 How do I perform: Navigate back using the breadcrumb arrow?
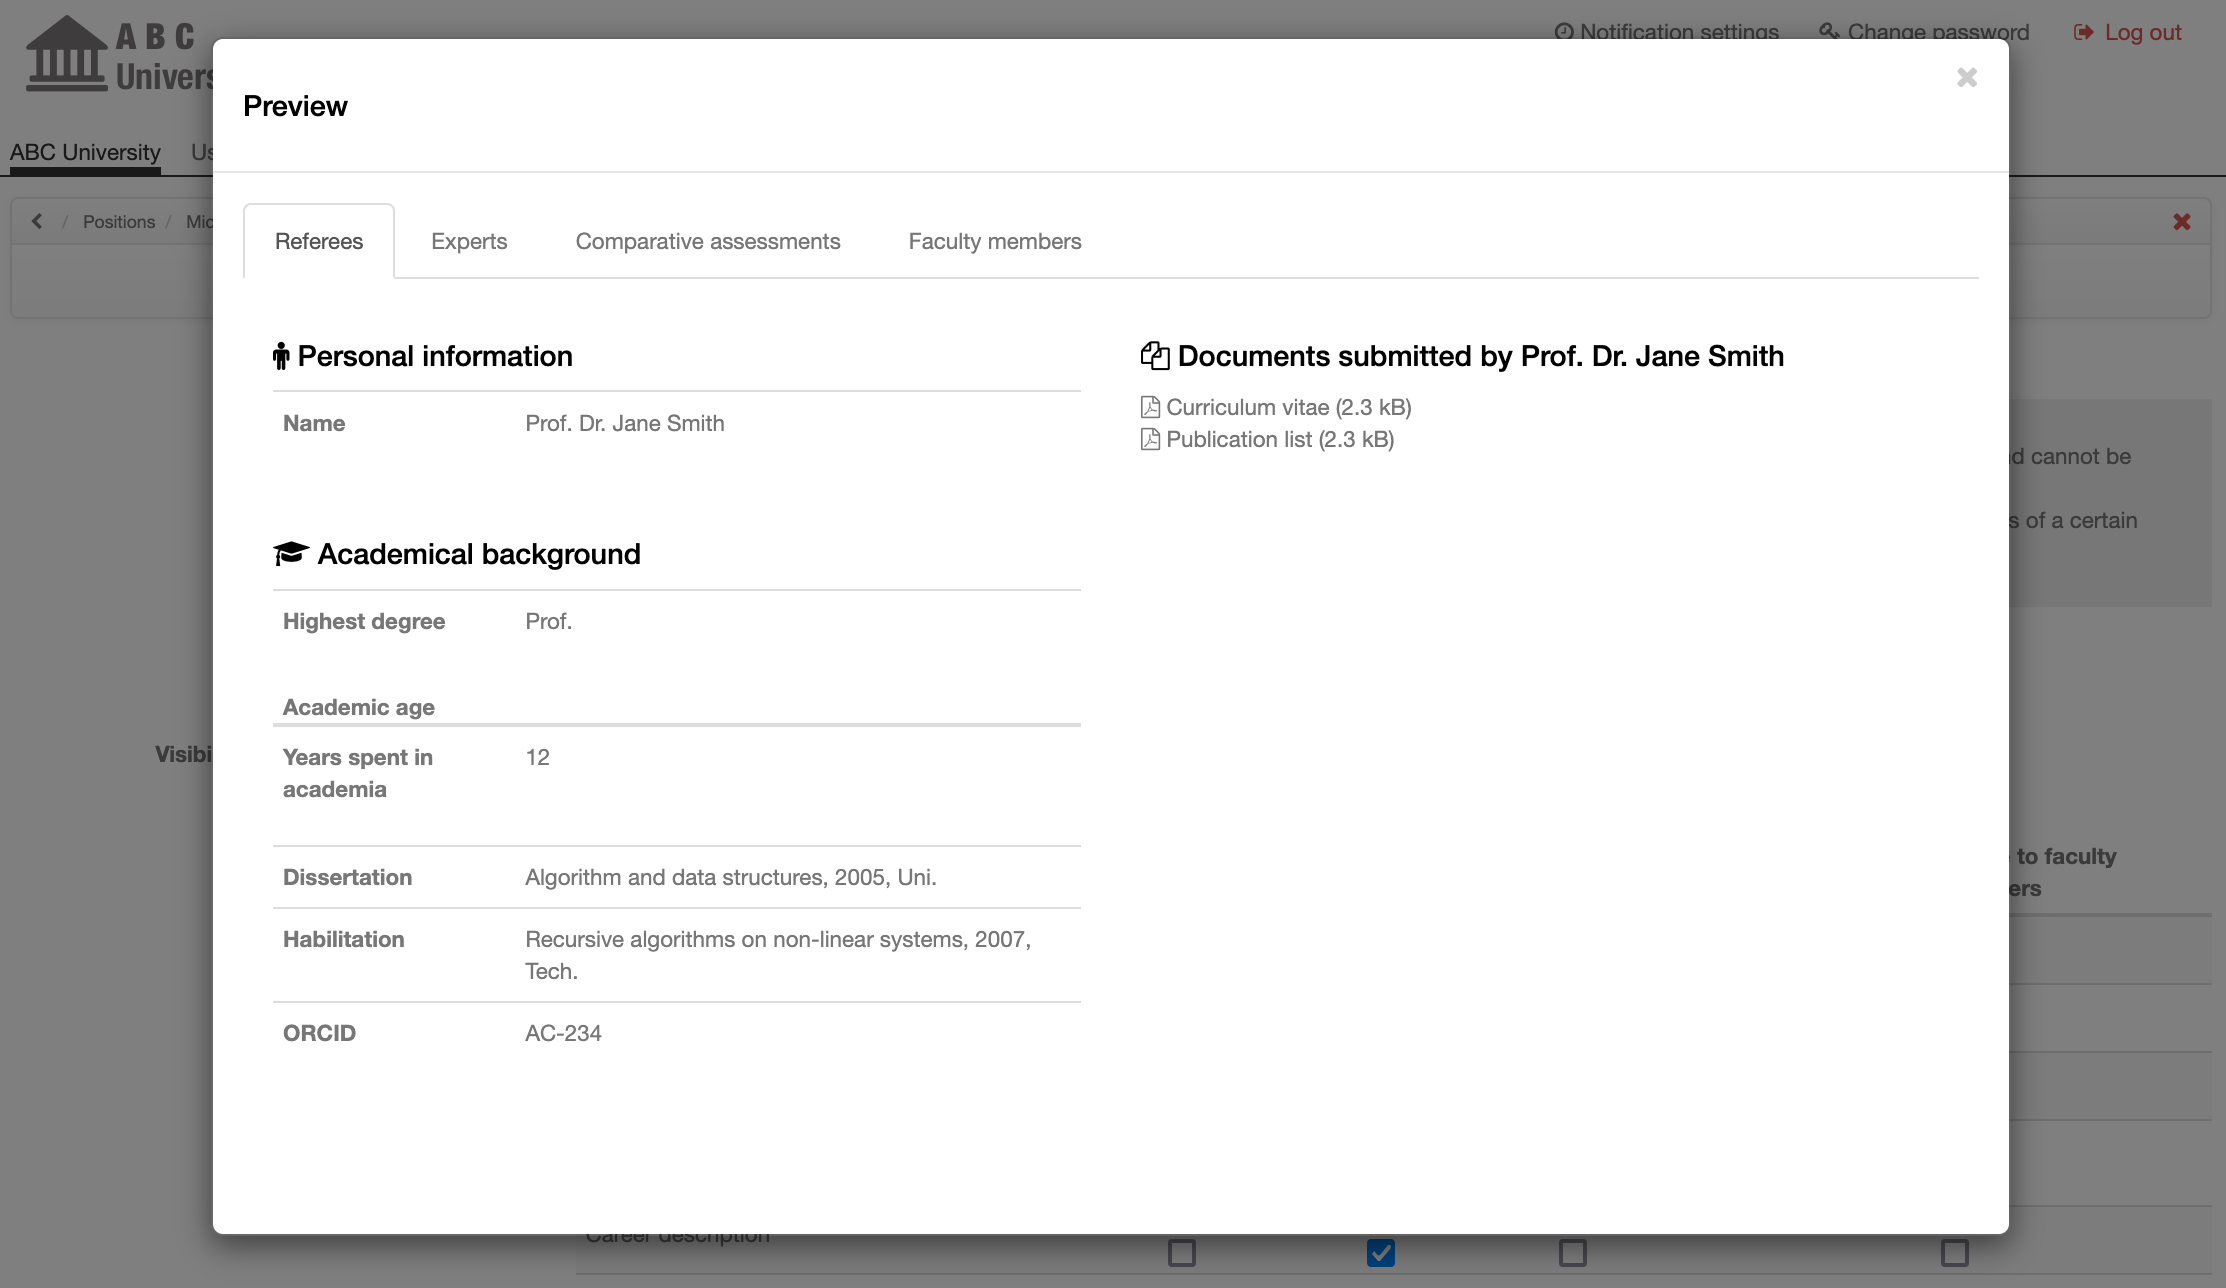pos(35,221)
